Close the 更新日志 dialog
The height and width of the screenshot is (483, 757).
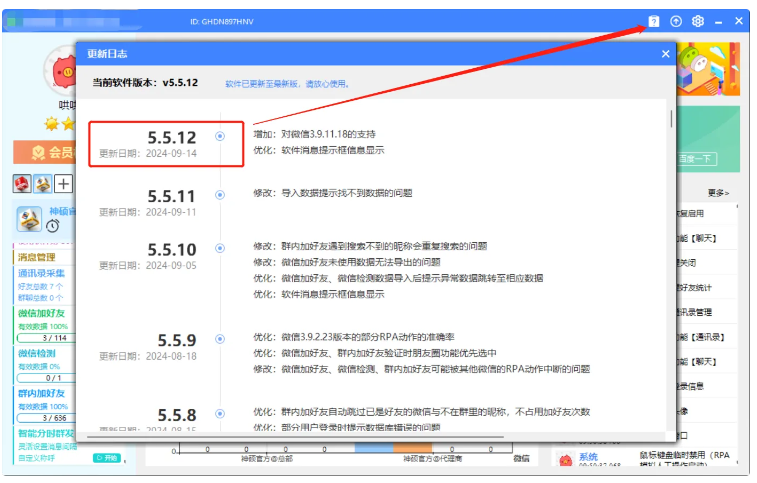click(x=665, y=54)
